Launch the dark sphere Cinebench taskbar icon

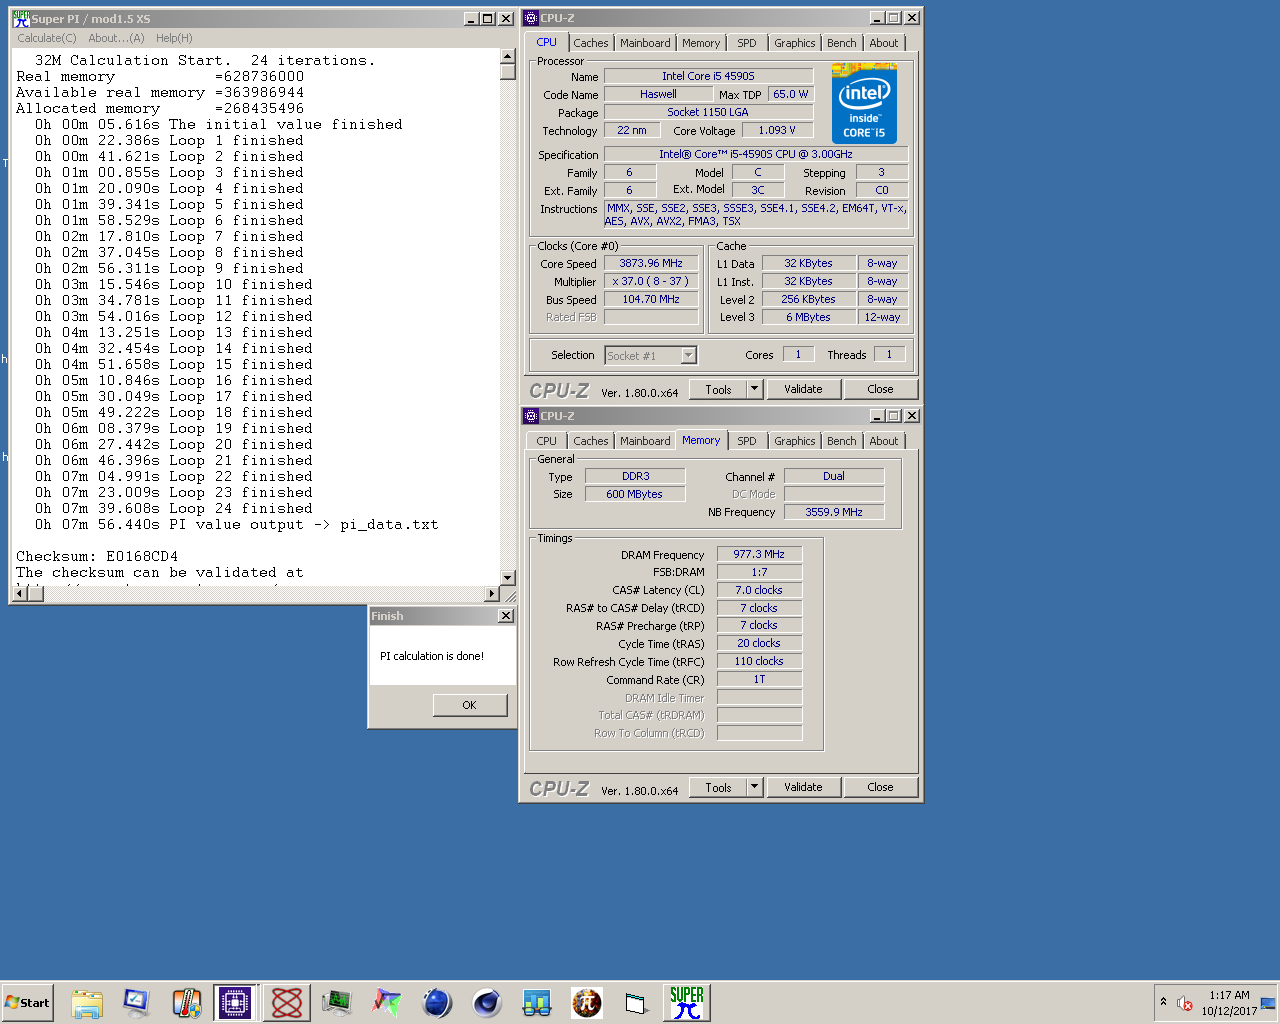pos(487,1003)
